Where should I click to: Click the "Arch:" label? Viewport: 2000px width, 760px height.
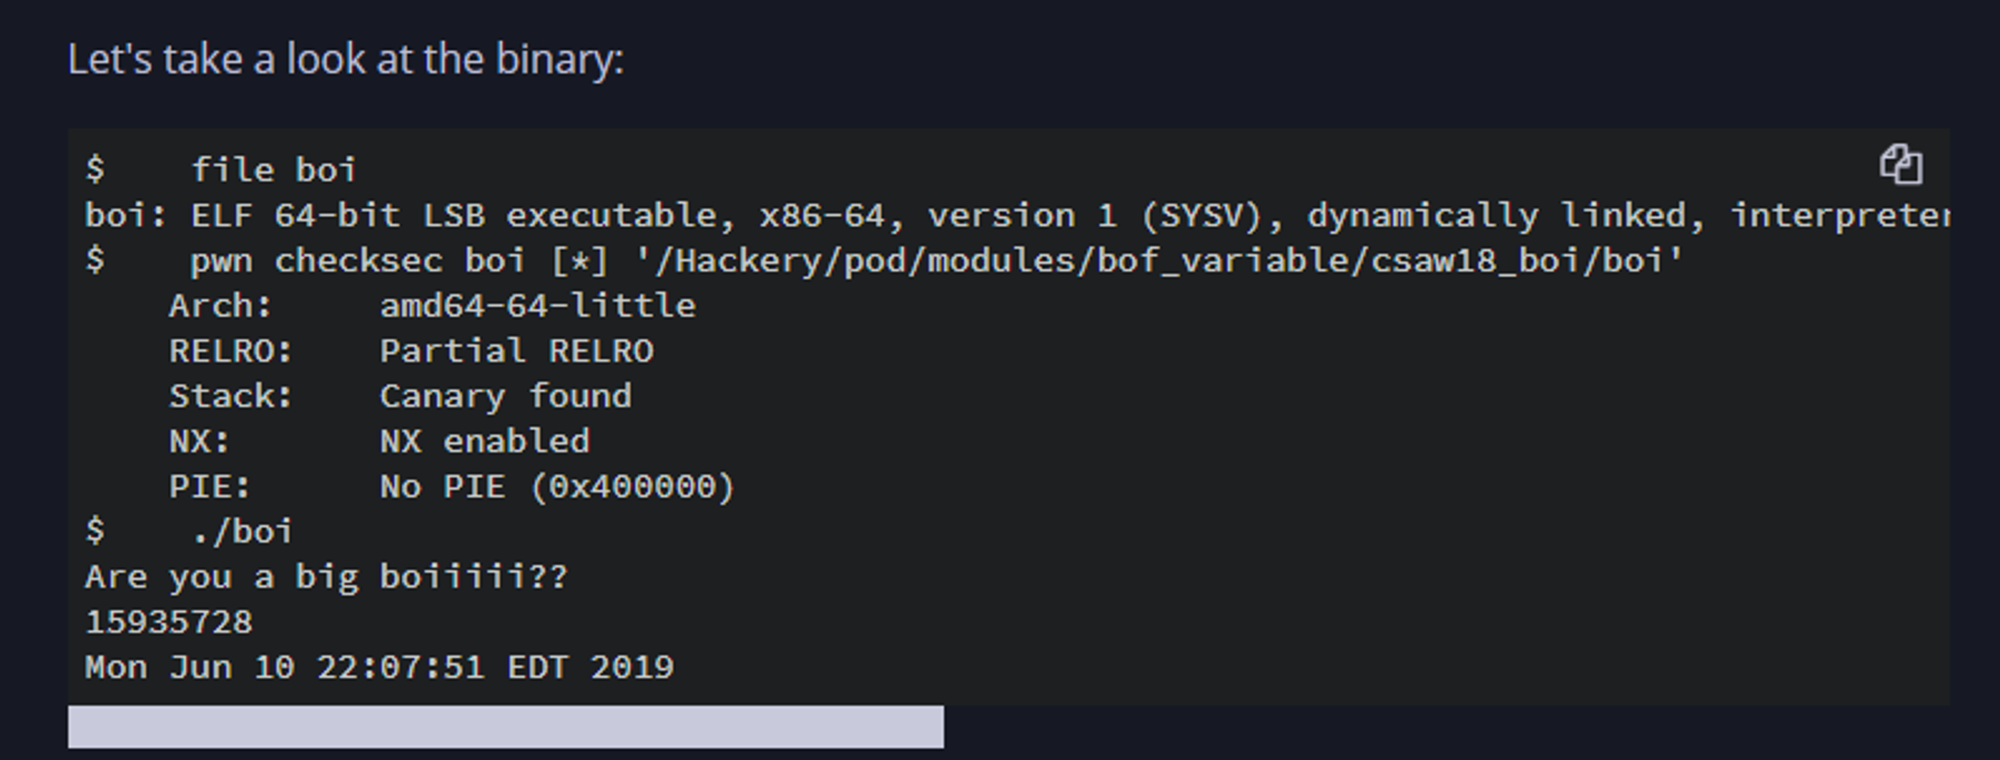(220, 306)
